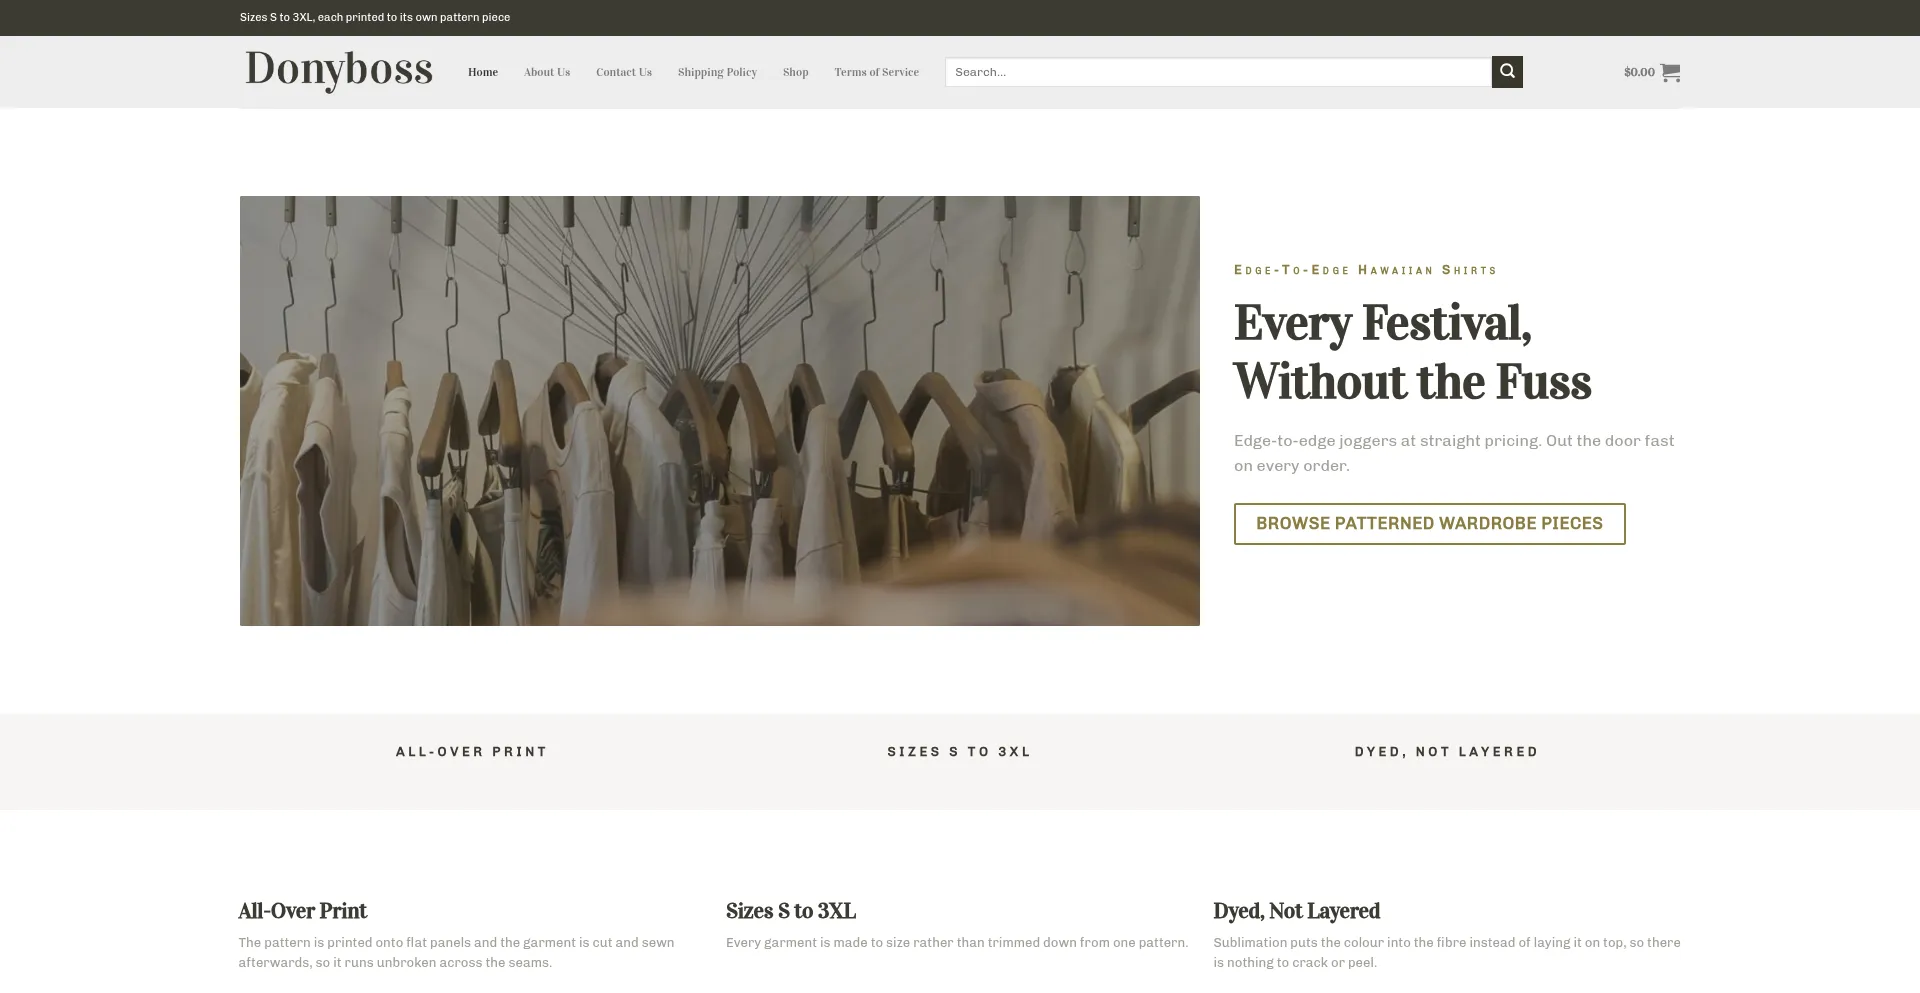The height and width of the screenshot is (993, 1920).
Task: Click the 'Every garment is made to size' description
Action: coord(957,943)
